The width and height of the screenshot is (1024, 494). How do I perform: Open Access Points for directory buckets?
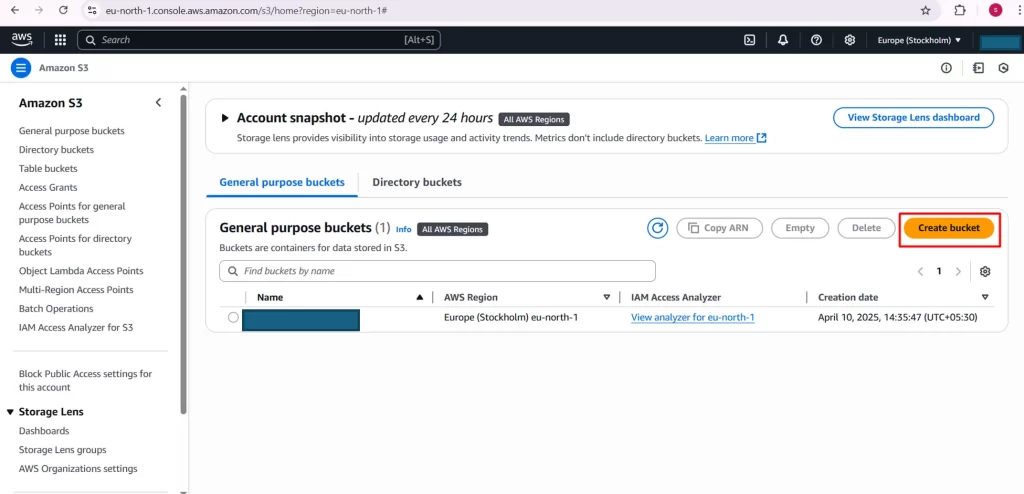75,245
